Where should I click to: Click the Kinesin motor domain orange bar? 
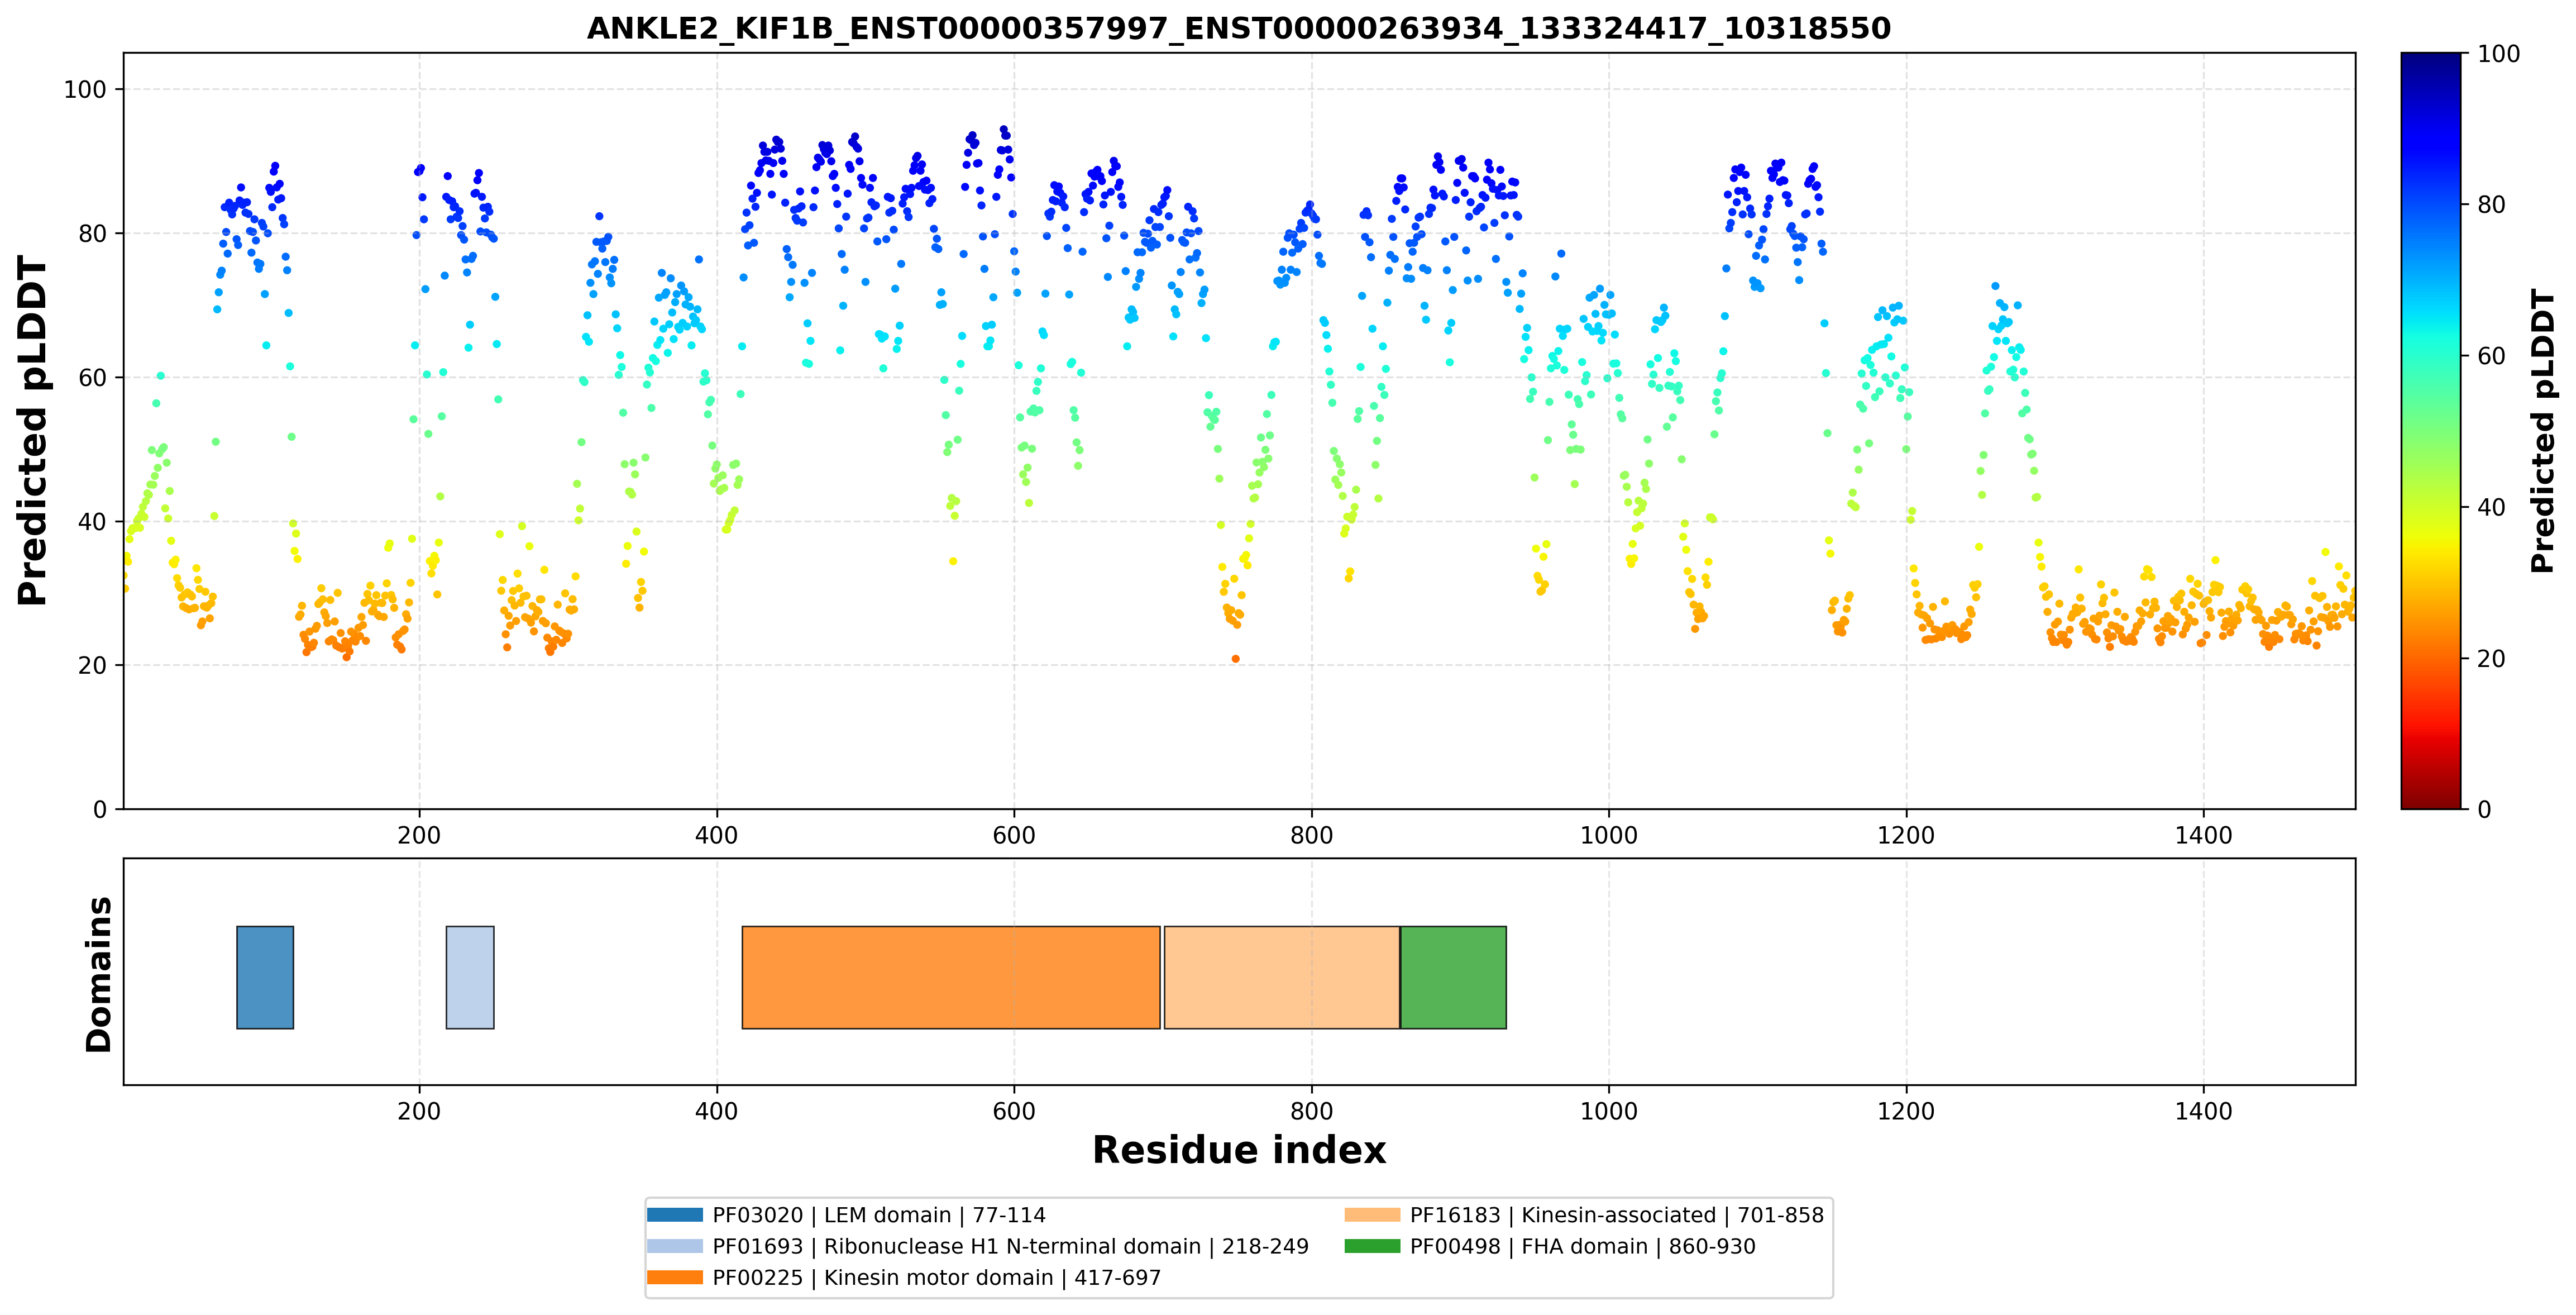[951, 977]
